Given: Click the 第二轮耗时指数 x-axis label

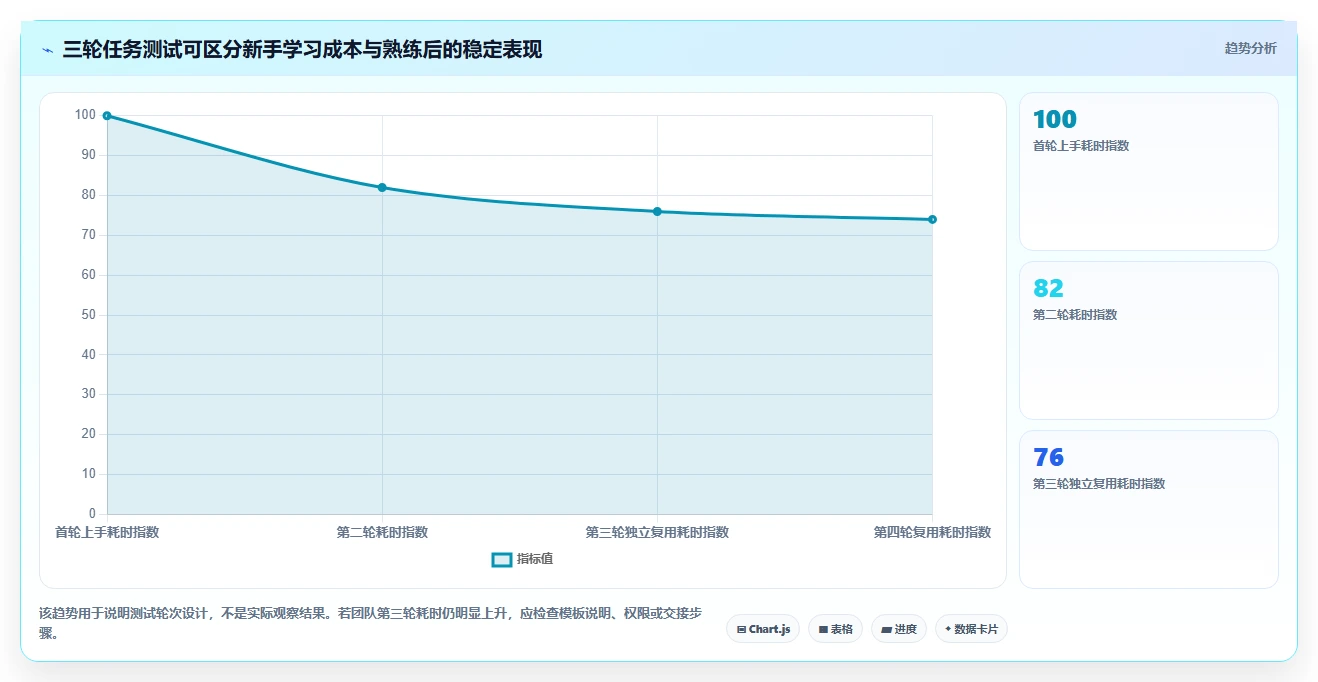Looking at the screenshot, I should (382, 532).
